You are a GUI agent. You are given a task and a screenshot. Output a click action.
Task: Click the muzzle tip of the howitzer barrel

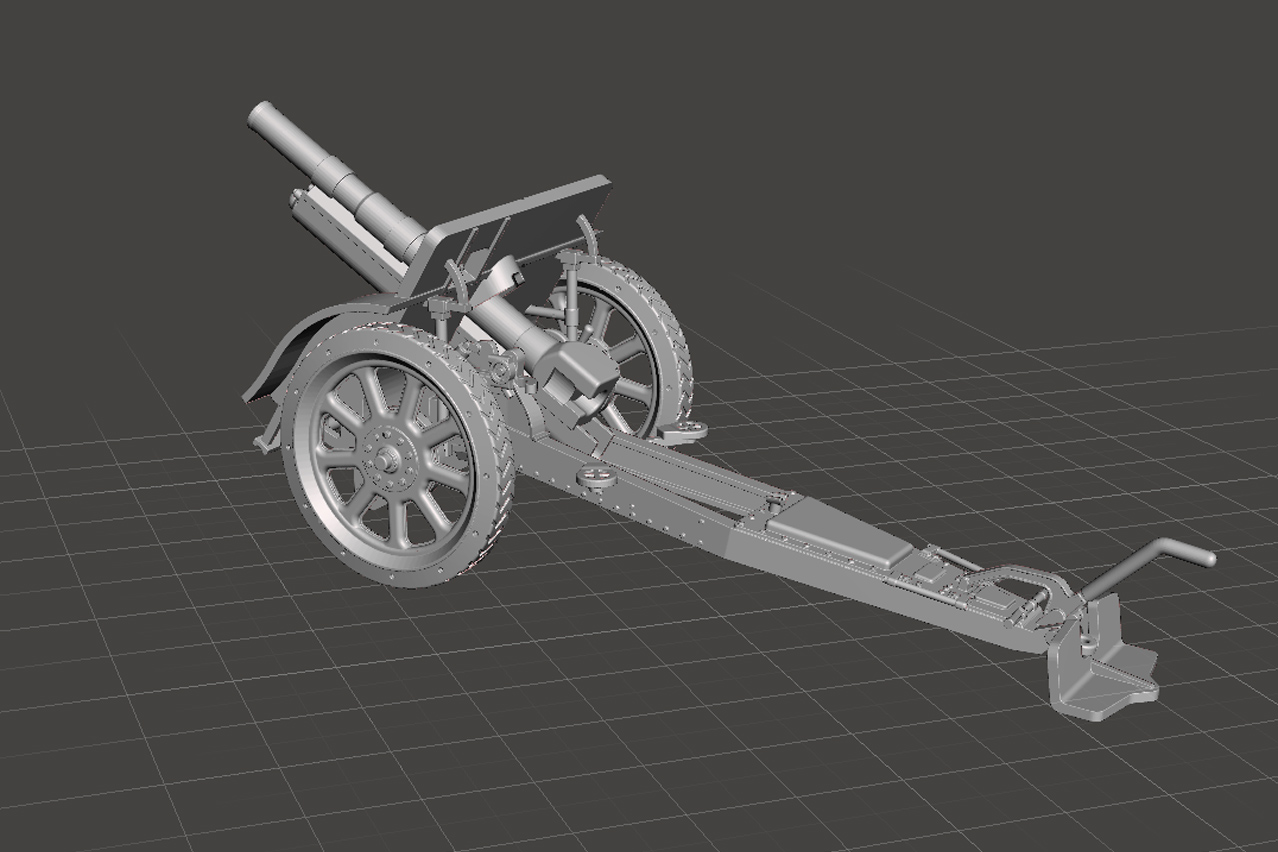click(x=260, y=114)
